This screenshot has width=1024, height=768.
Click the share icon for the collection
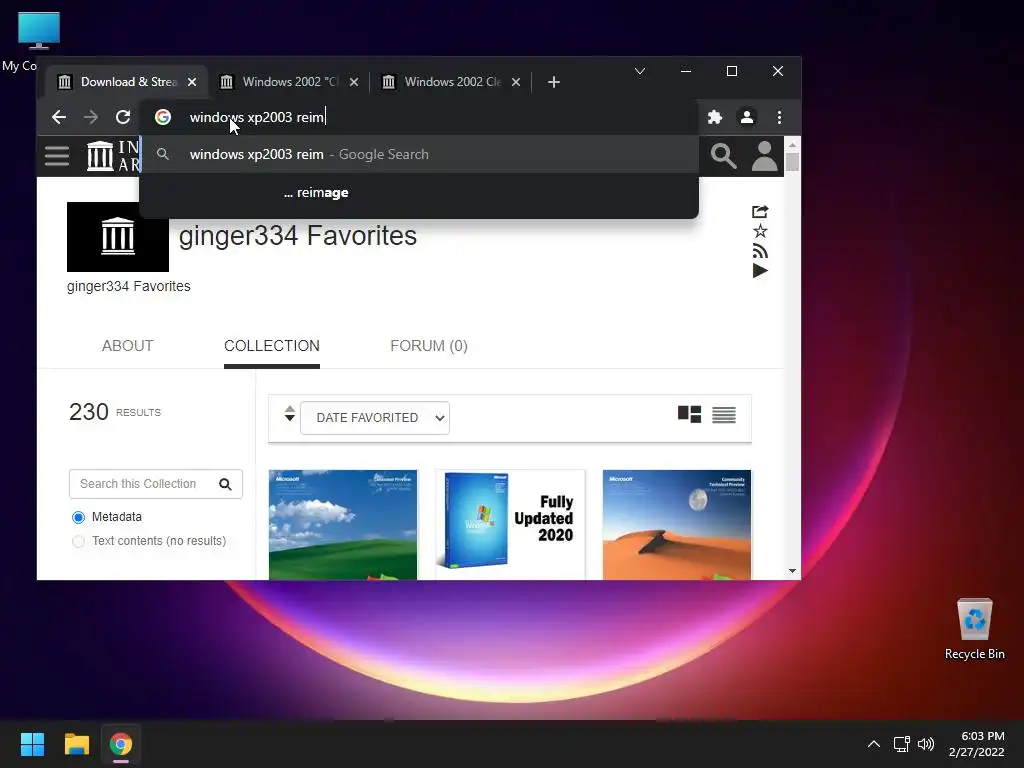[760, 212]
